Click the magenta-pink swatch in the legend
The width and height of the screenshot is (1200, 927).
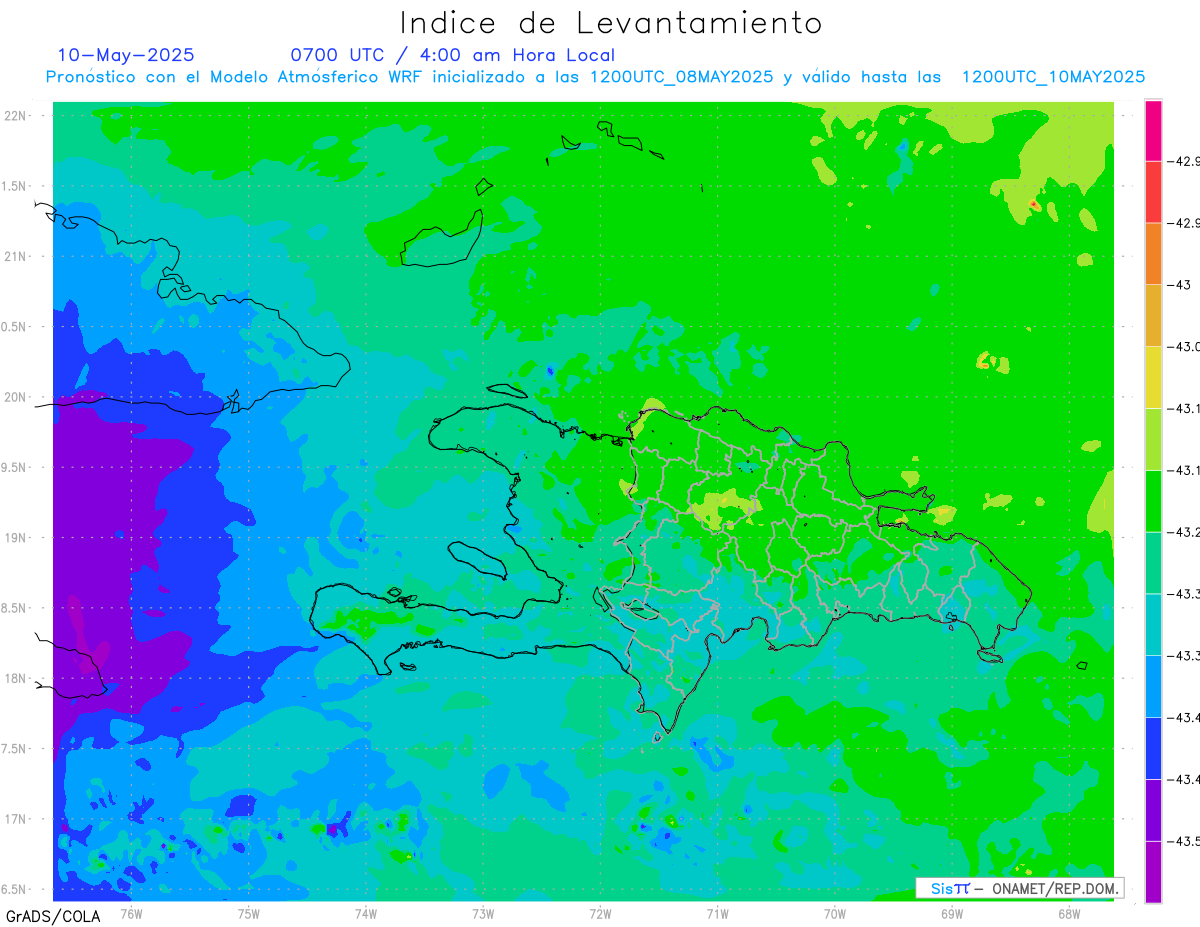coord(1153,130)
